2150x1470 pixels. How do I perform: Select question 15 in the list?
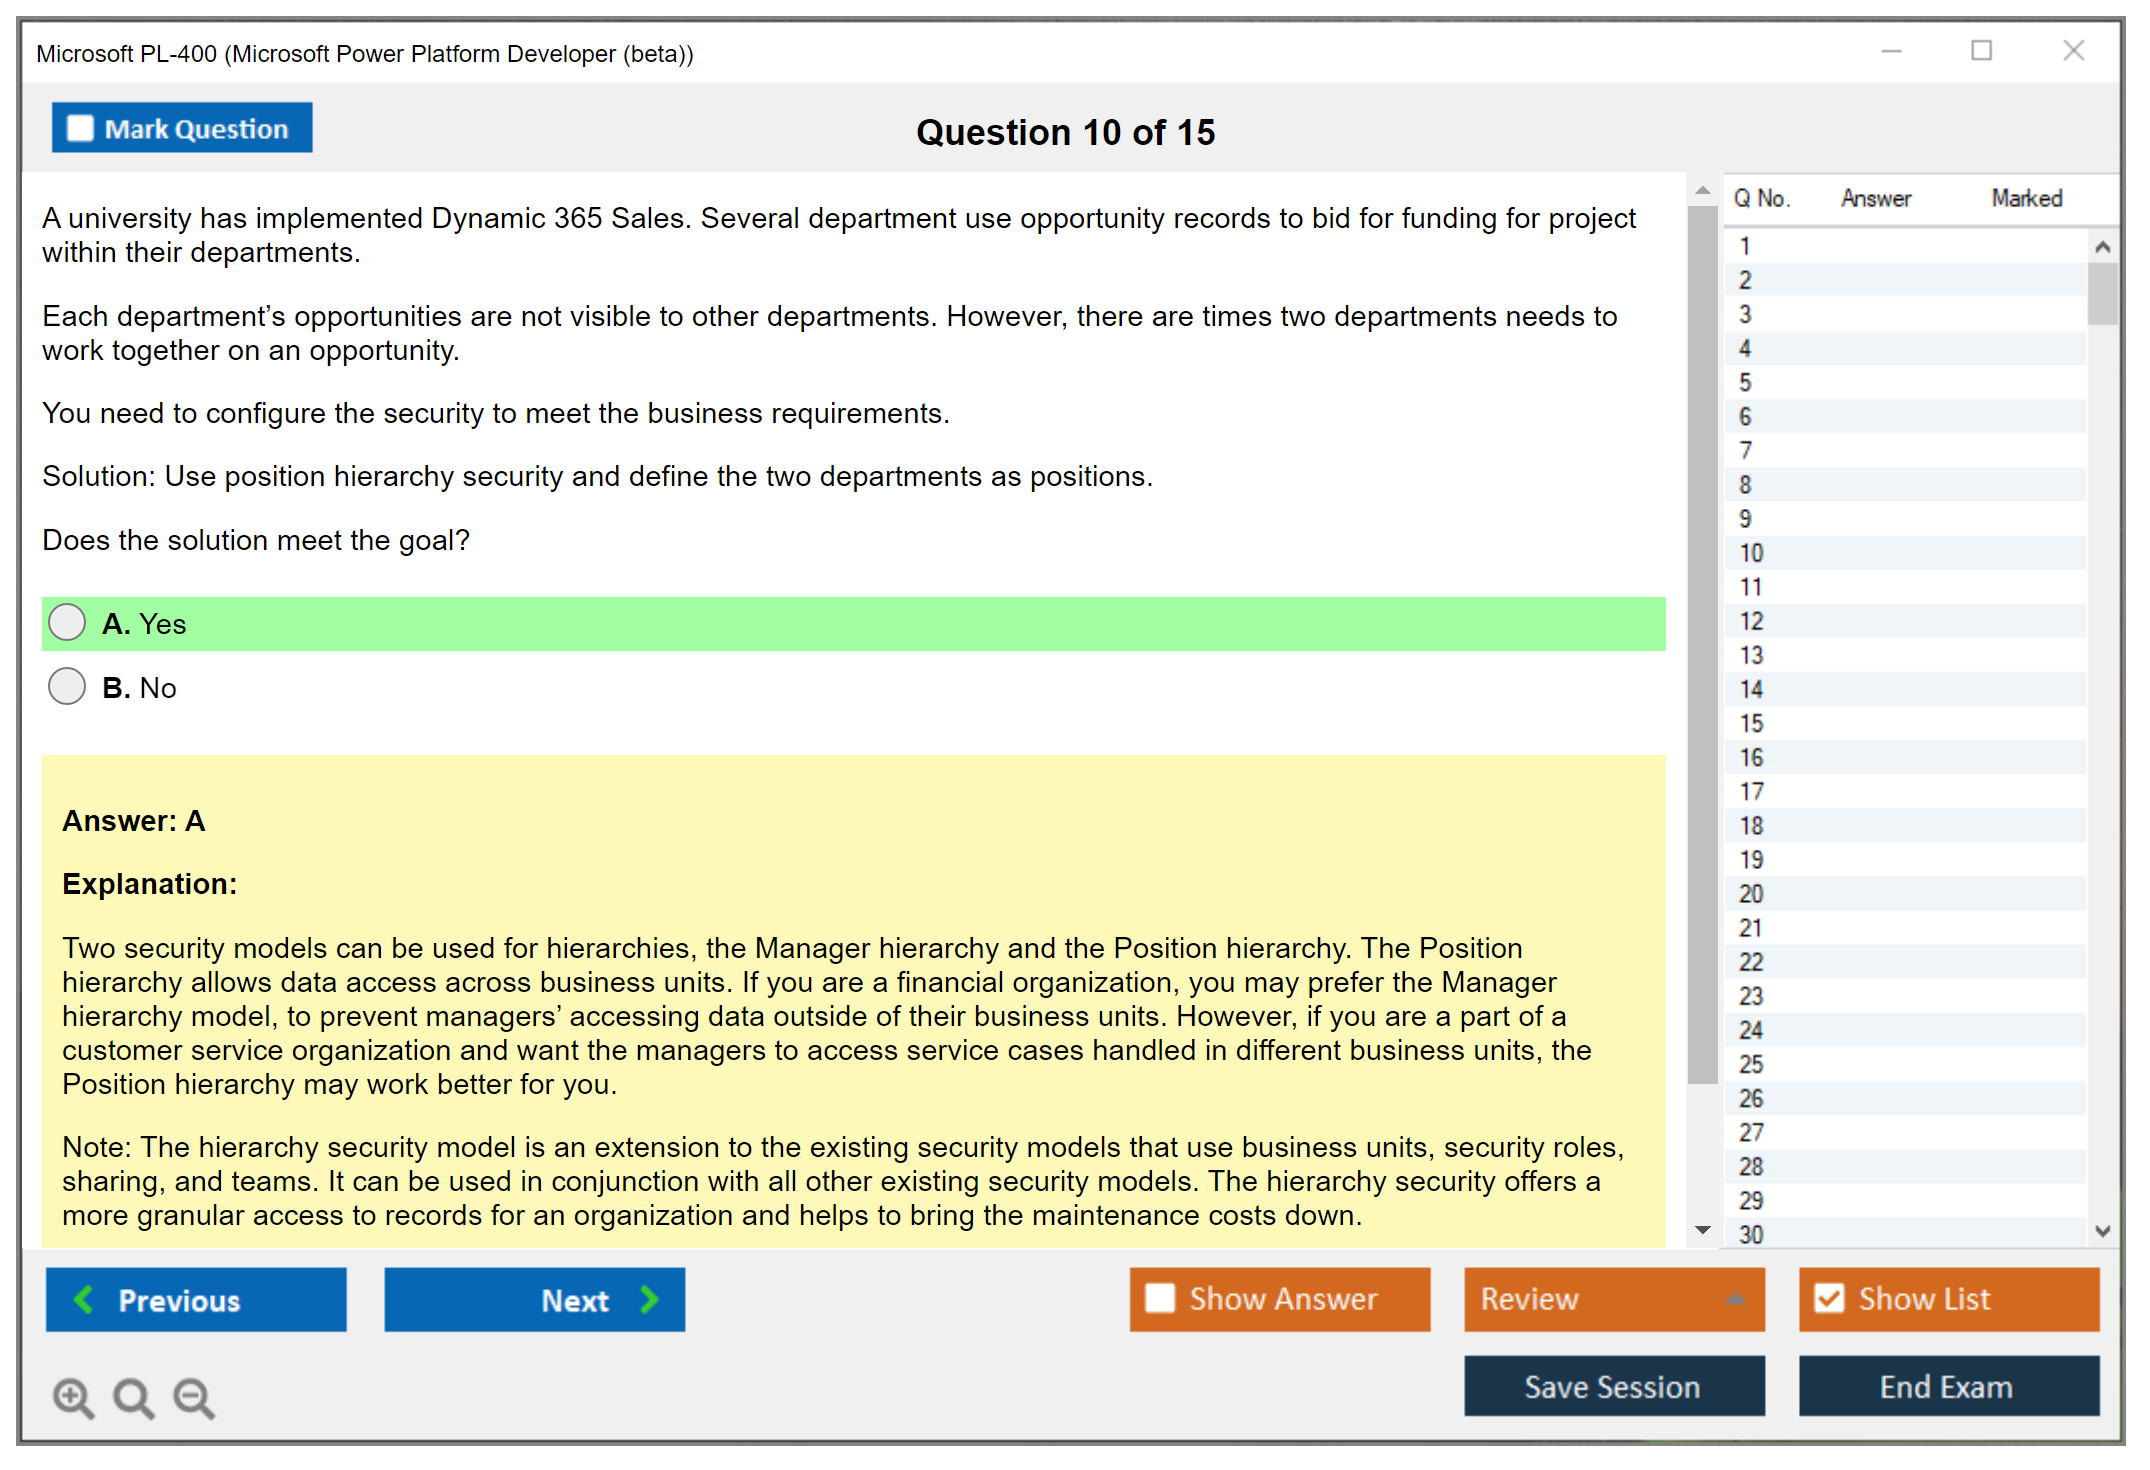1751,723
